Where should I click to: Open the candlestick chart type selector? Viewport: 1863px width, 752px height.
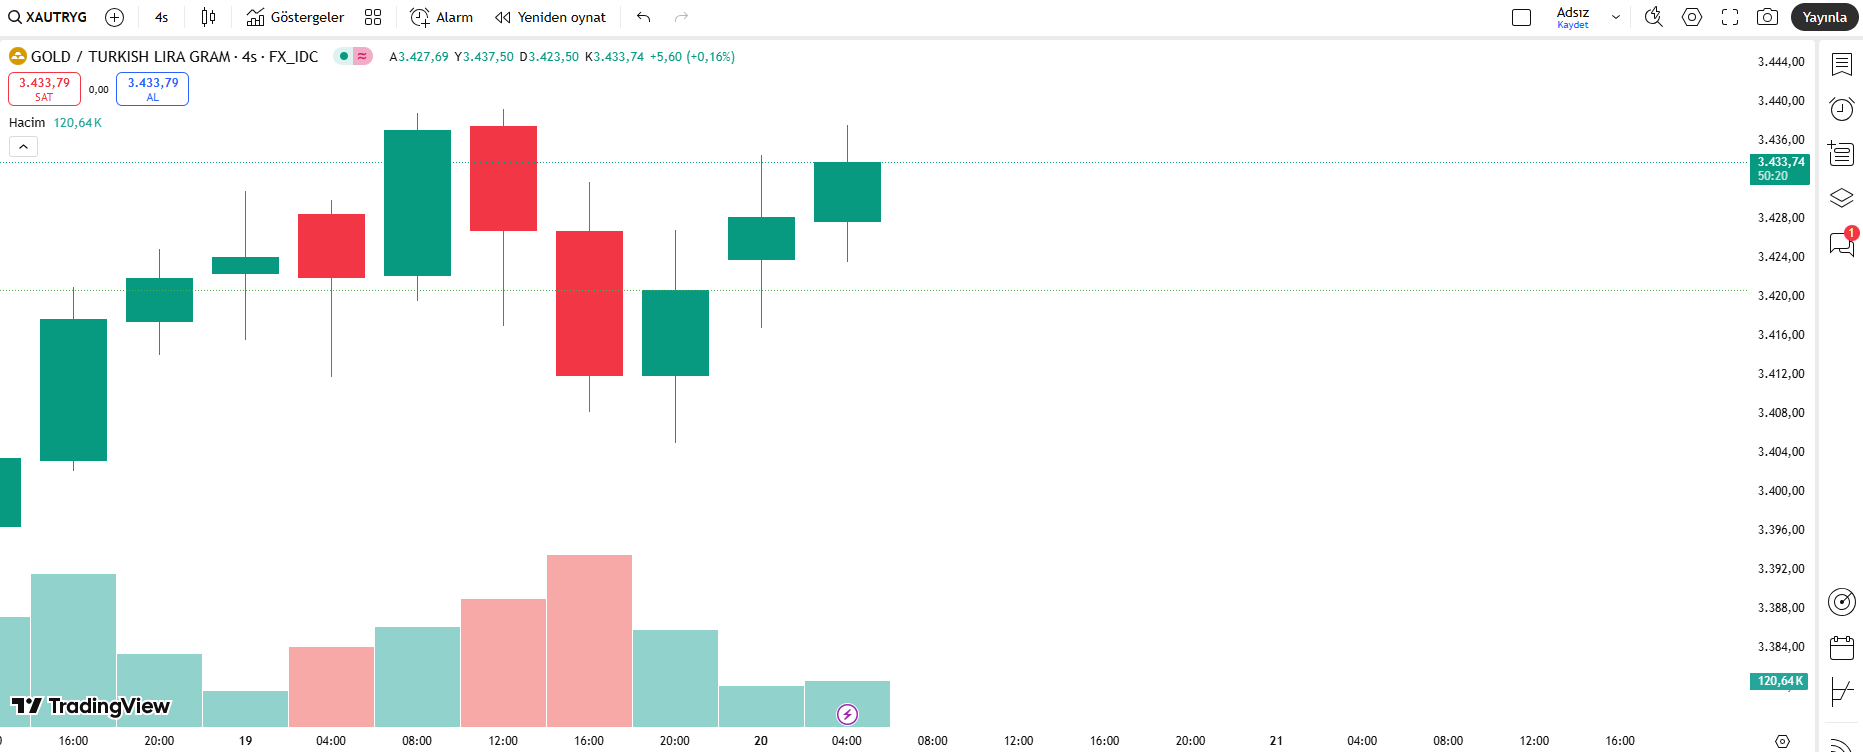(x=208, y=17)
